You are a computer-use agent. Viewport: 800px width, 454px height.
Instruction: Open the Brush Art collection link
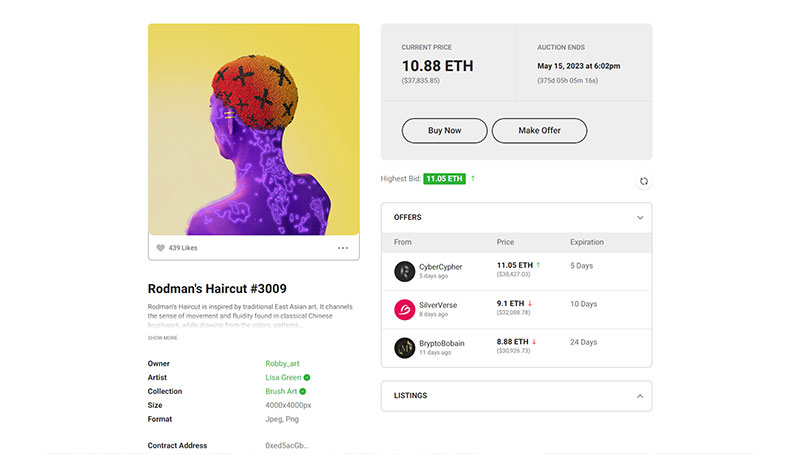(x=281, y=391)
